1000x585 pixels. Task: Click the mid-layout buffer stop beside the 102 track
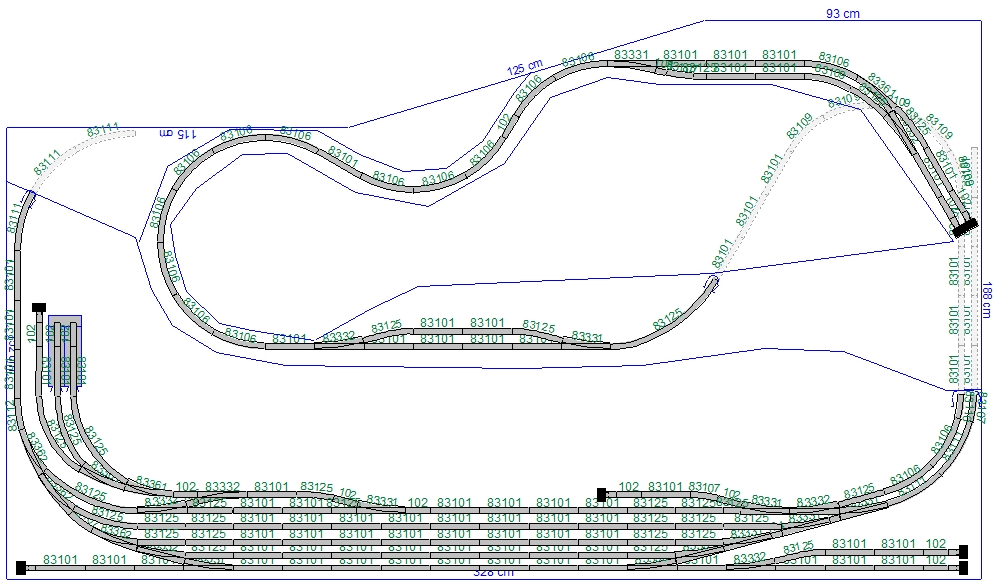click(x=601, y=494)
